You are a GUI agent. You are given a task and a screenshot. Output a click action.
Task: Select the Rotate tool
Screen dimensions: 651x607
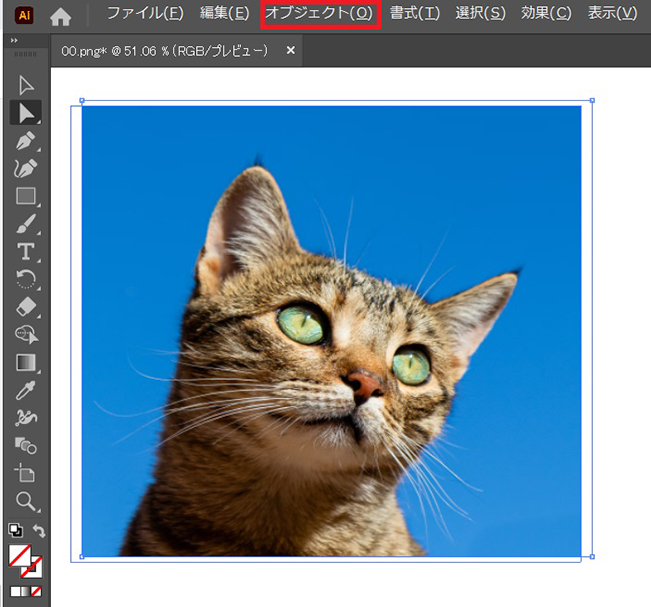(x=26, y=279)
